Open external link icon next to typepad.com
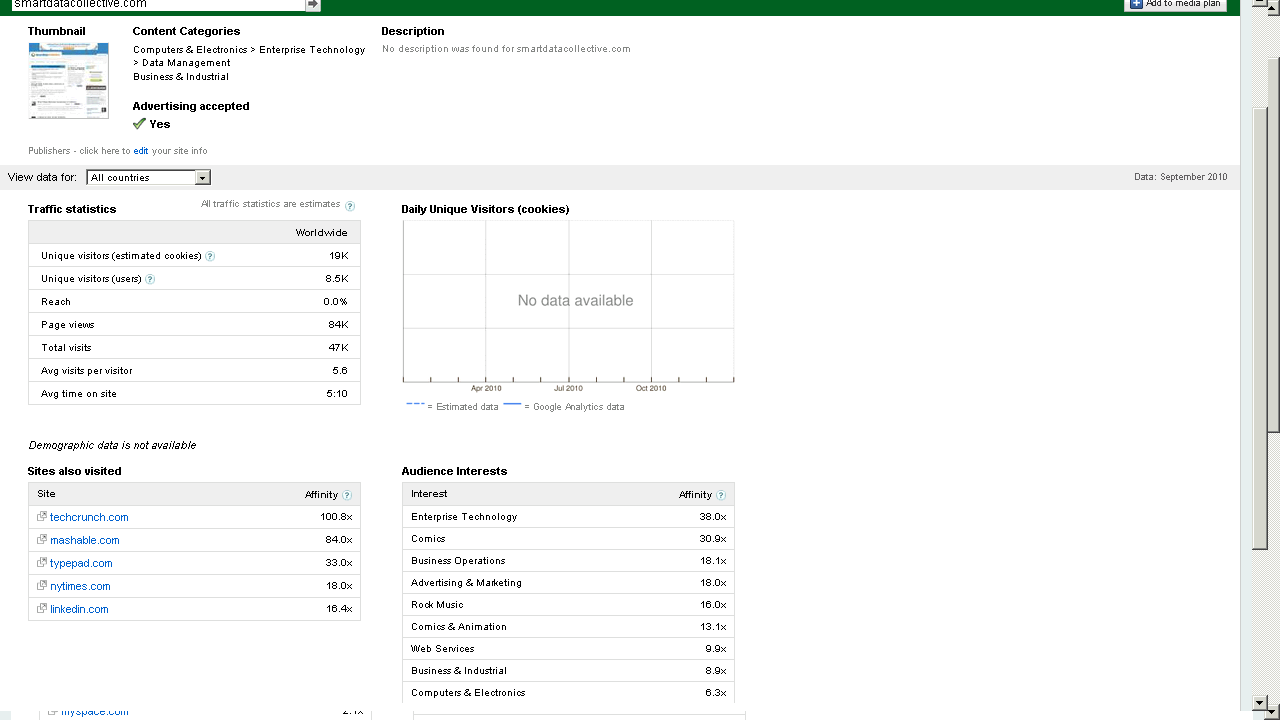1280x720 pixels. (x=42, y=563)
